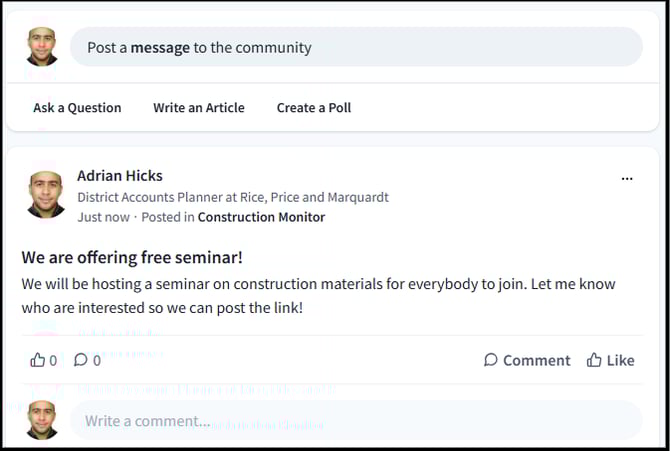Click the post body text about hosting seminar
Screen dimensions: 670x451
318,296
